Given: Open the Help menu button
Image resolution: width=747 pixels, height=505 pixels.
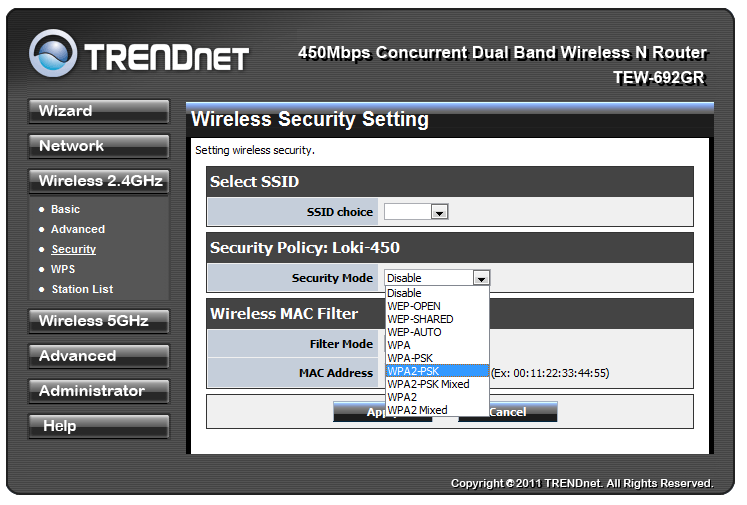Looking at the screenshot, I should pos(99,426).
